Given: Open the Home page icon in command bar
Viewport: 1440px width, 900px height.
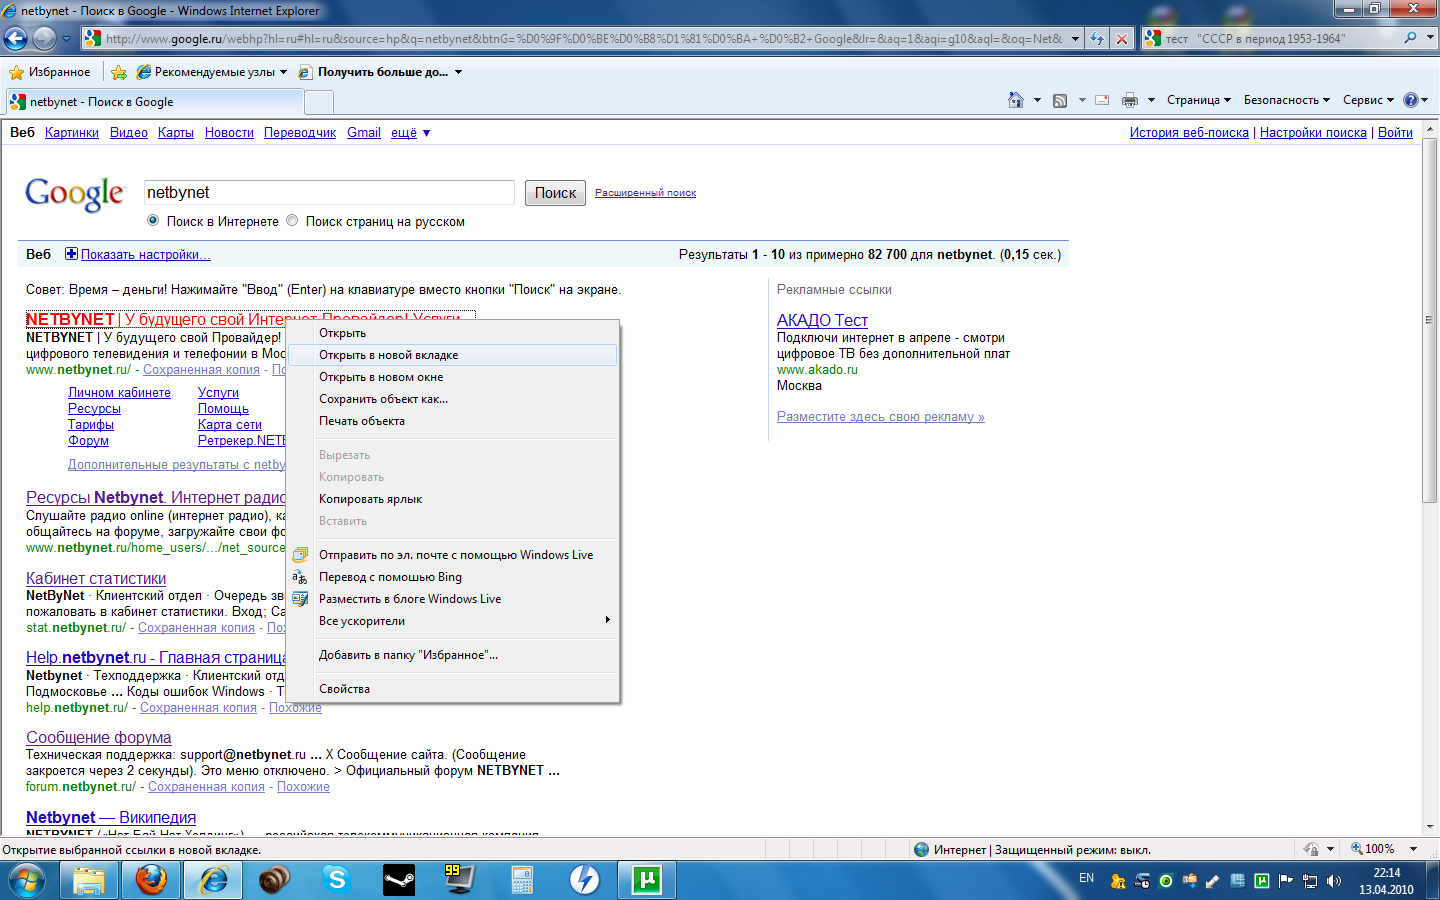Looking at the screenshot, I should 1016,100.
